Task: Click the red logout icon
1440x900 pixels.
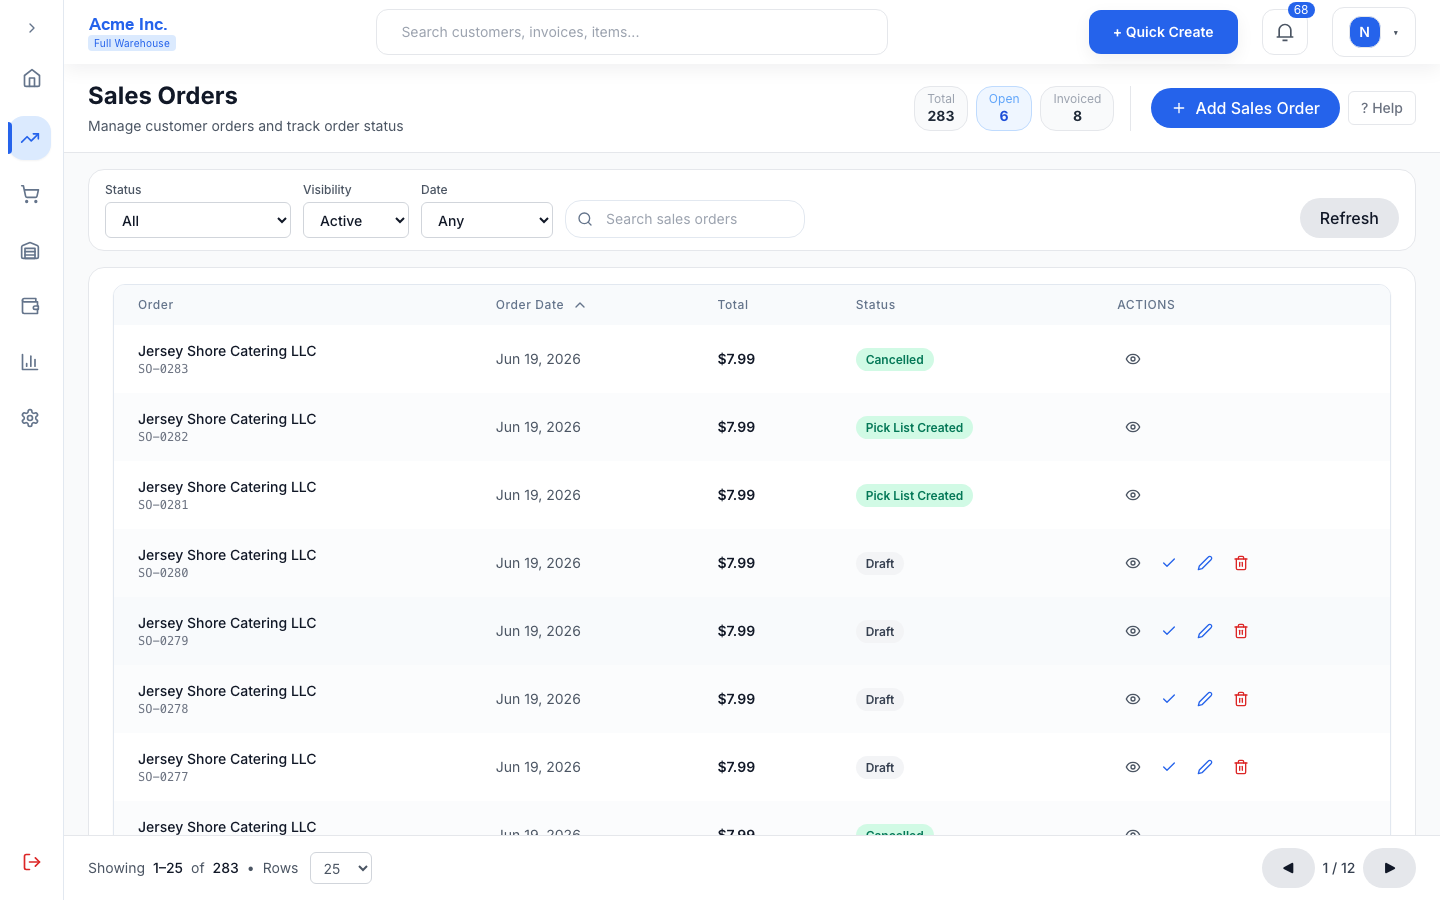Action: 32,862
